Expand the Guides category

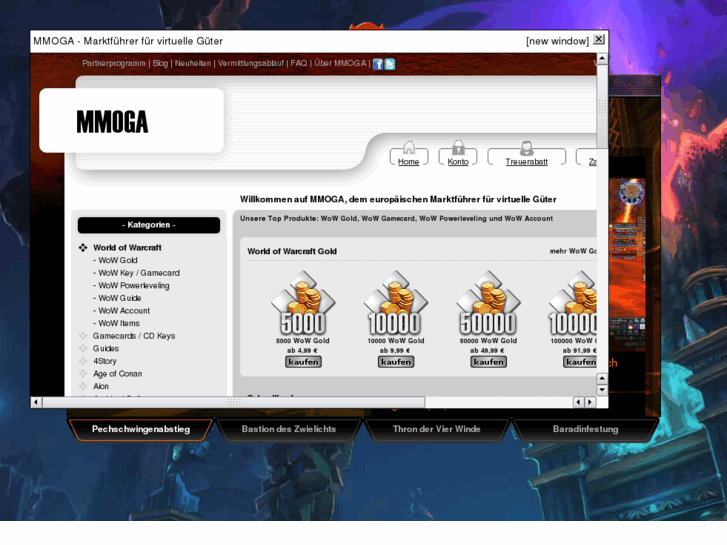pyautogui.click(x=106, y=348)
